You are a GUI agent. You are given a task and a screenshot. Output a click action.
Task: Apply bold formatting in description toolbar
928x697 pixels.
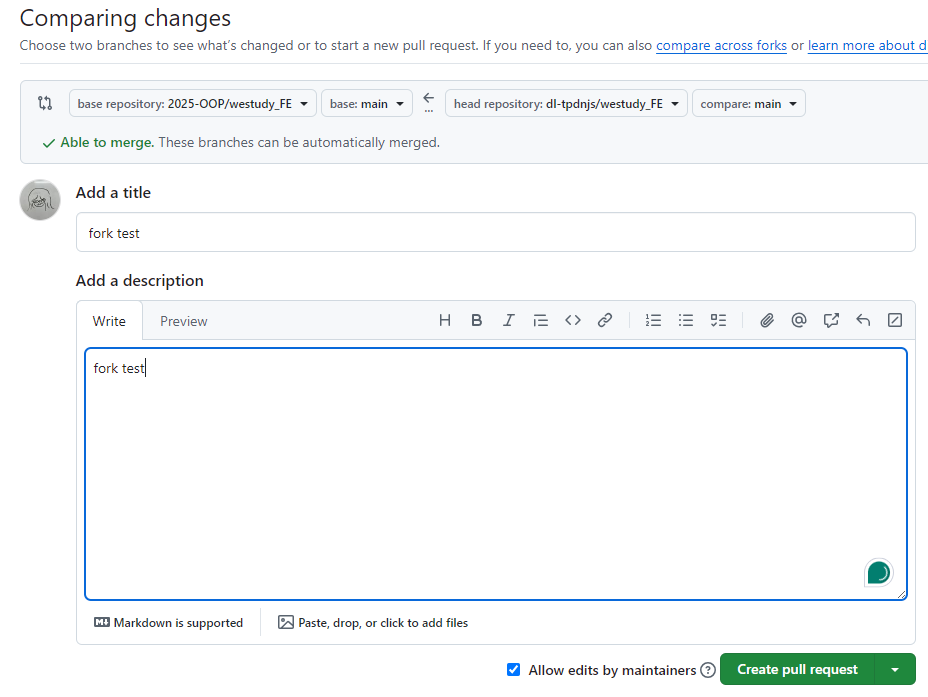tap(477, 321)
